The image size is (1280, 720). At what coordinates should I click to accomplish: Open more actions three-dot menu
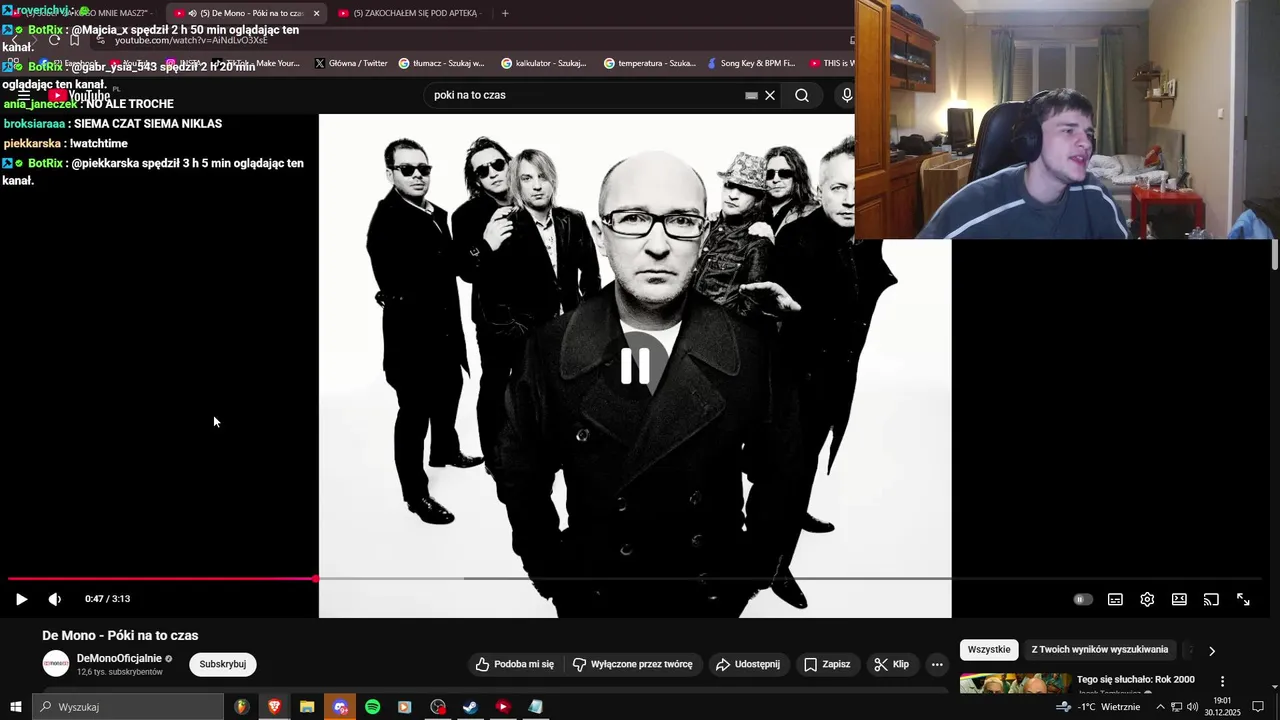pos(937,664)
